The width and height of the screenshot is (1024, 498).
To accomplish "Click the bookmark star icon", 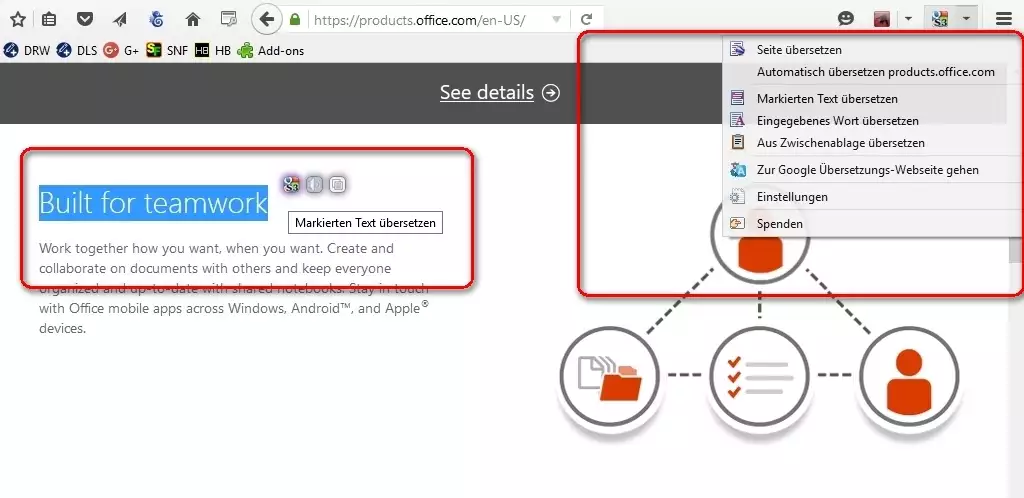I will click(x=17, y=19).
